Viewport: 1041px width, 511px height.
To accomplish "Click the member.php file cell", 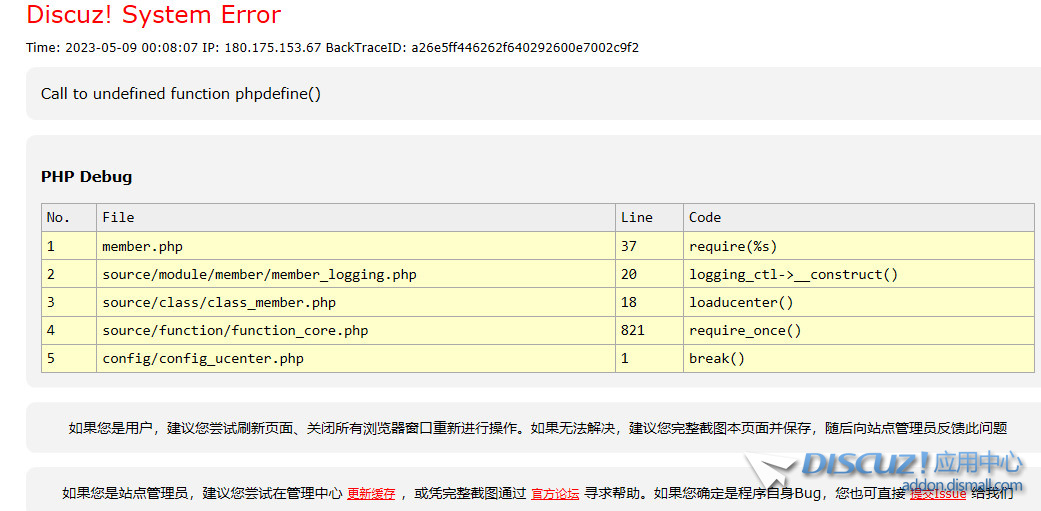I will (142, 246).
